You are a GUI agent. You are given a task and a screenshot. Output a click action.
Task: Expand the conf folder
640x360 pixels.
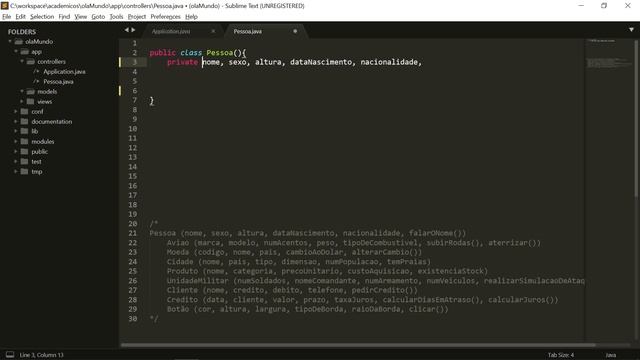coord(16,111)
